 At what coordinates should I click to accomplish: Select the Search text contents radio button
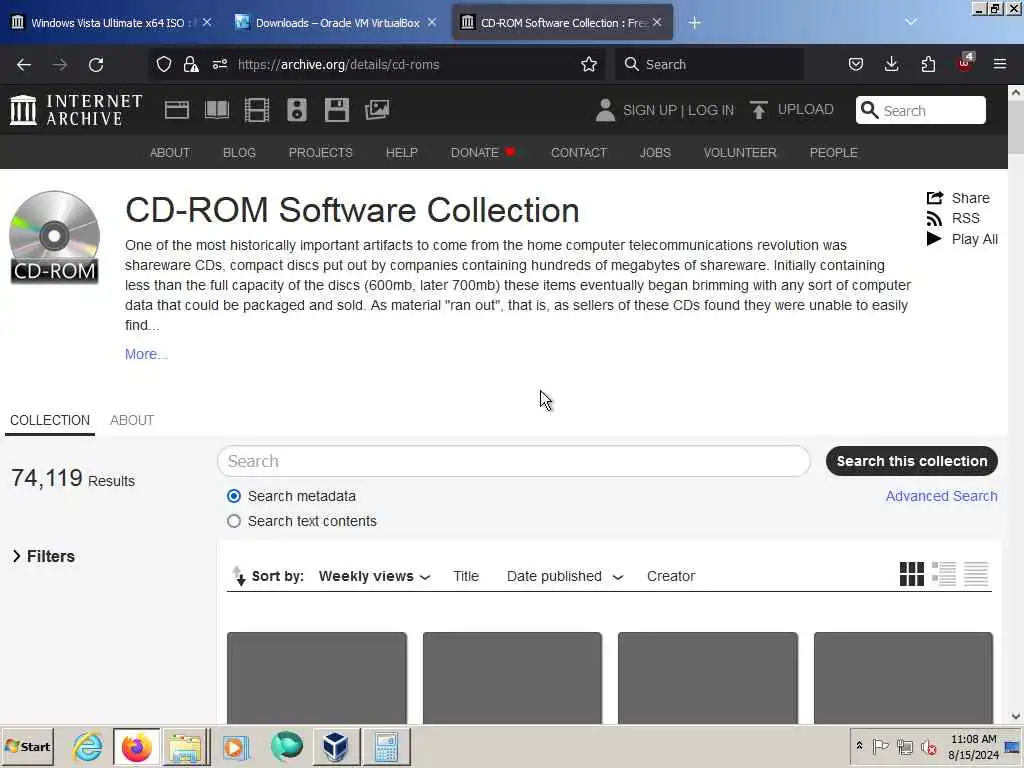[234, 521]
